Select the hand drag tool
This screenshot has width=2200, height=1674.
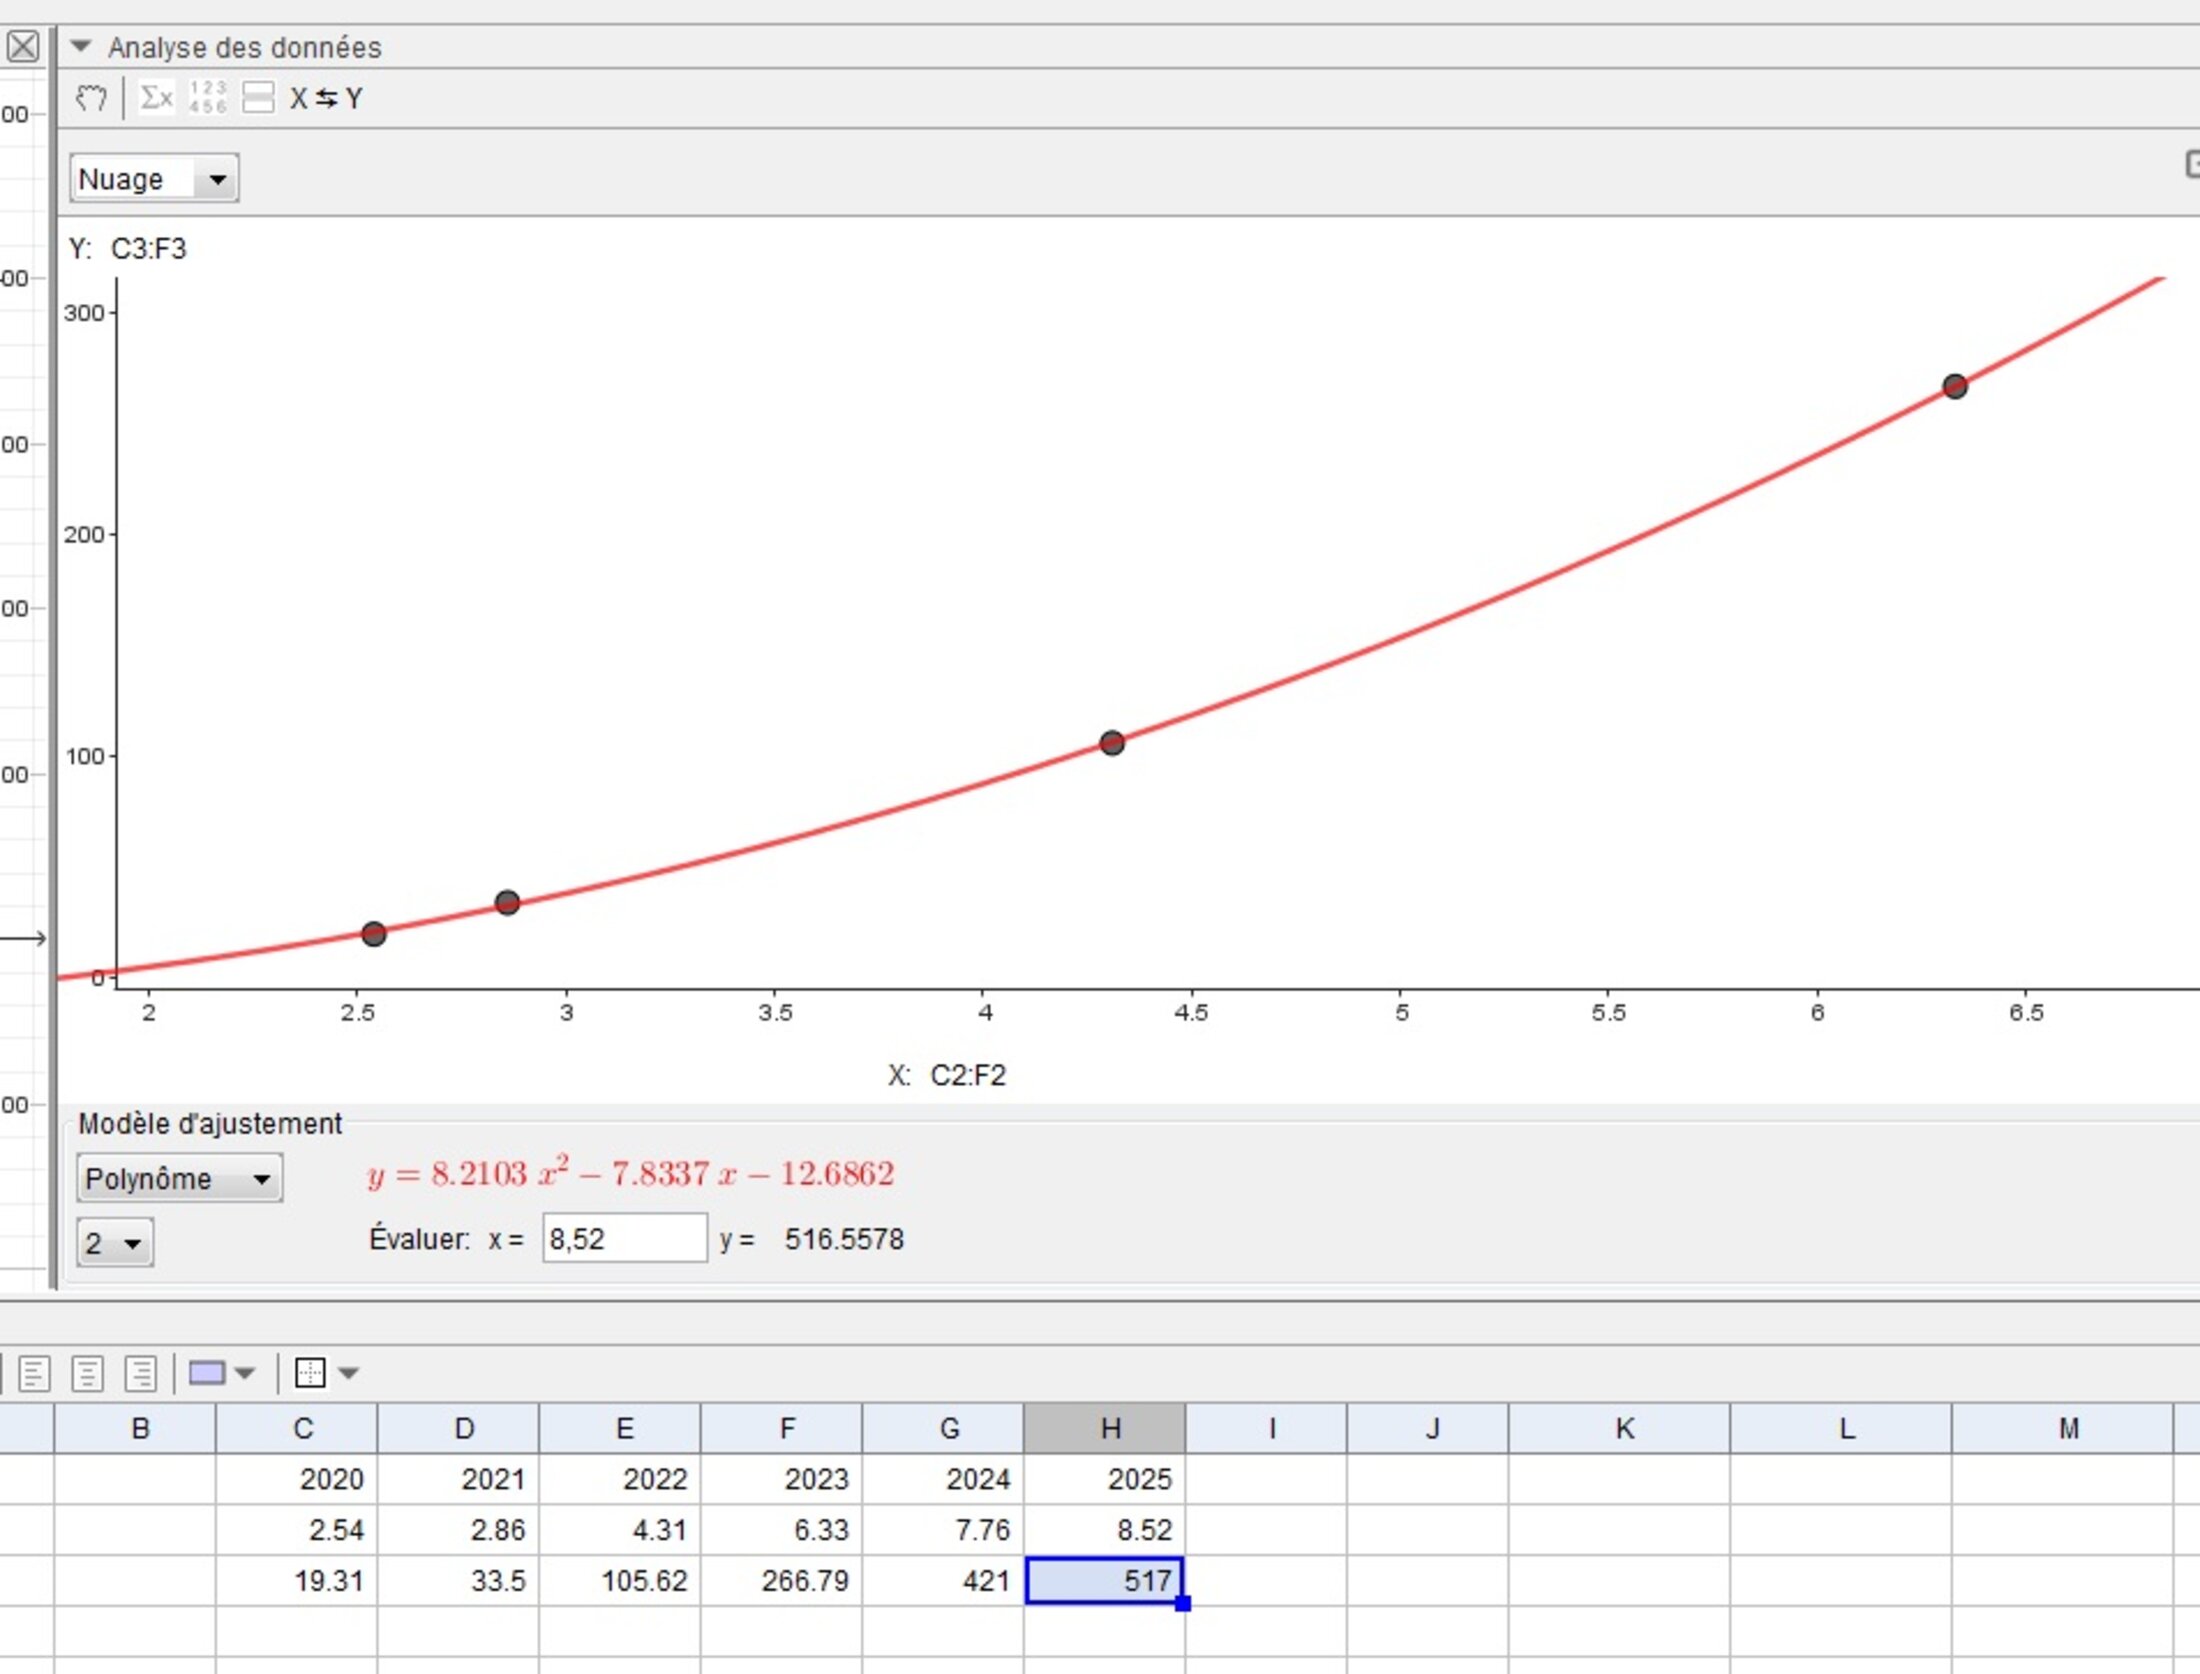click(x=91, y=98)
